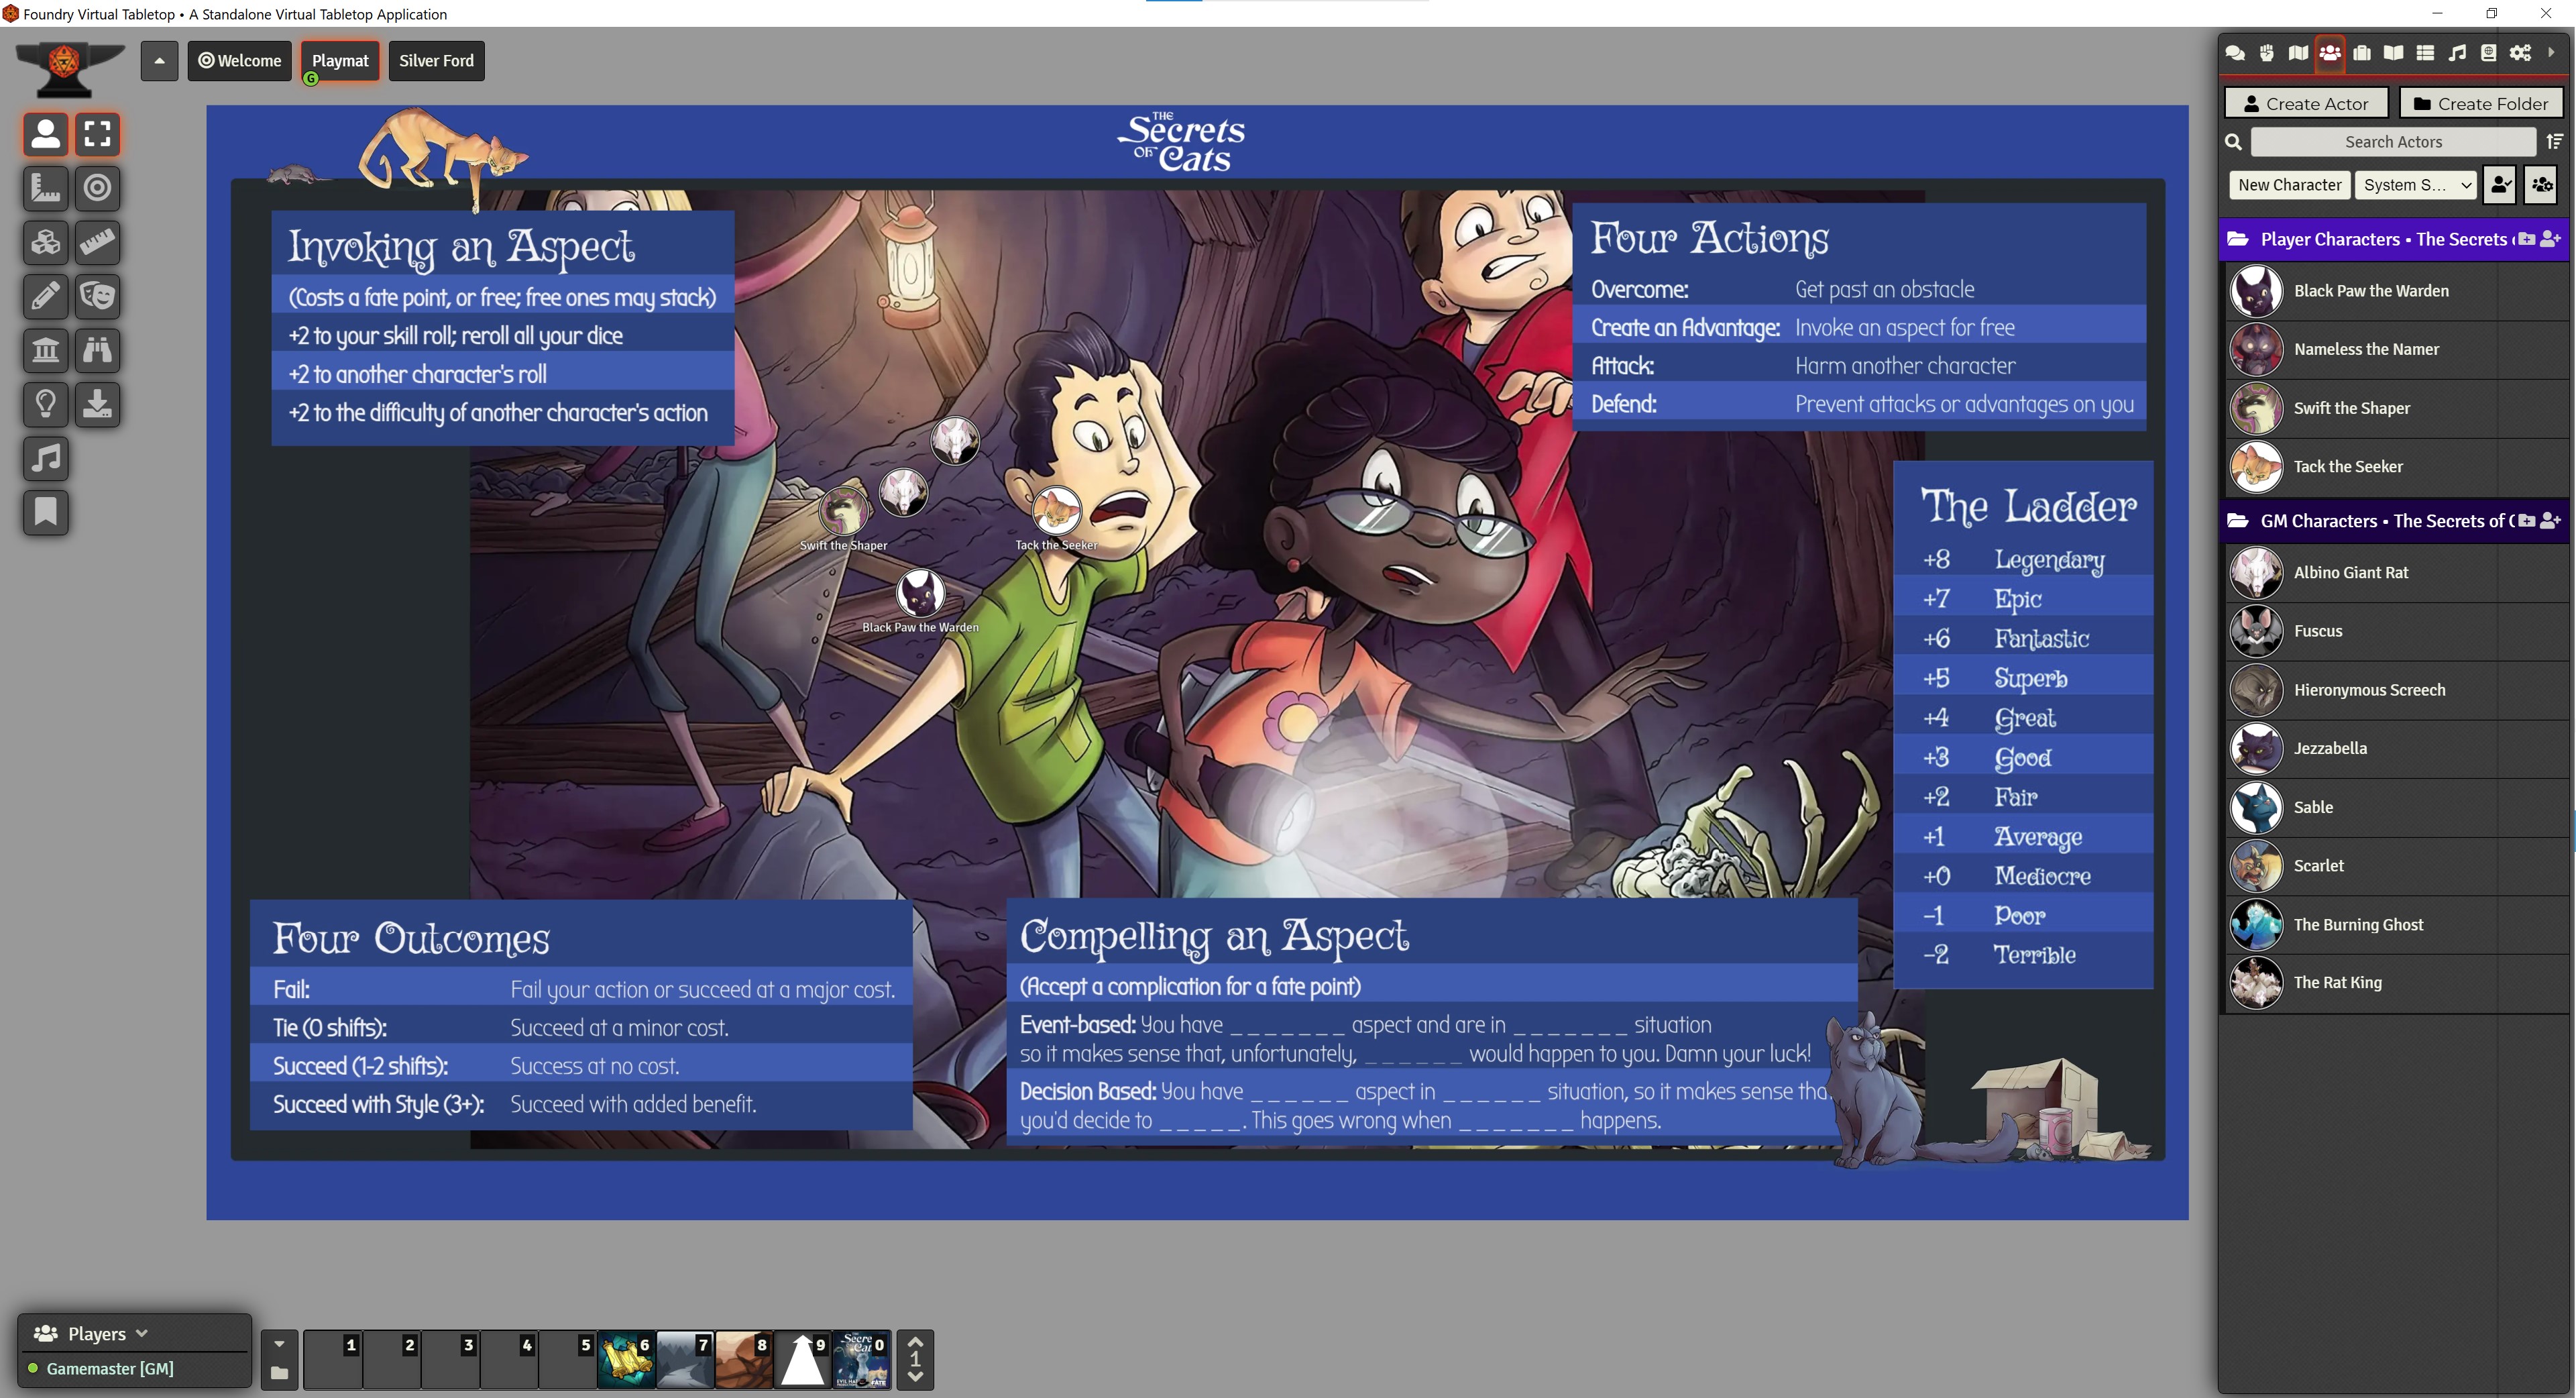The height and width of the screenshot is (1398, 2576).
Task: Click the group-with-gear button
Action: (2541, 185)
